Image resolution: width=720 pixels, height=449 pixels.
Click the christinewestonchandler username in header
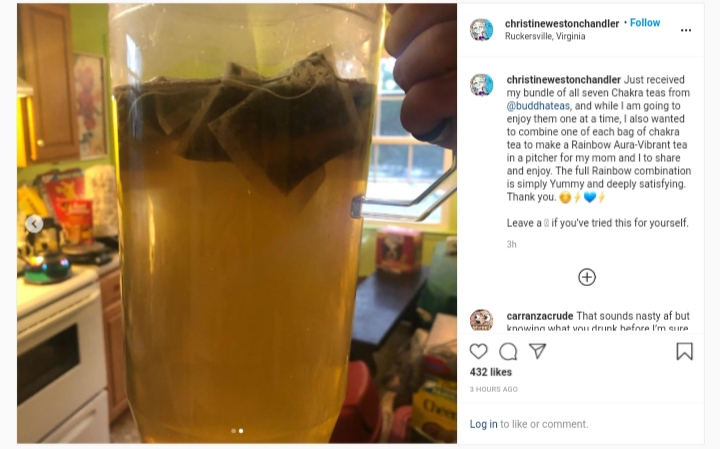click(562, 23)
